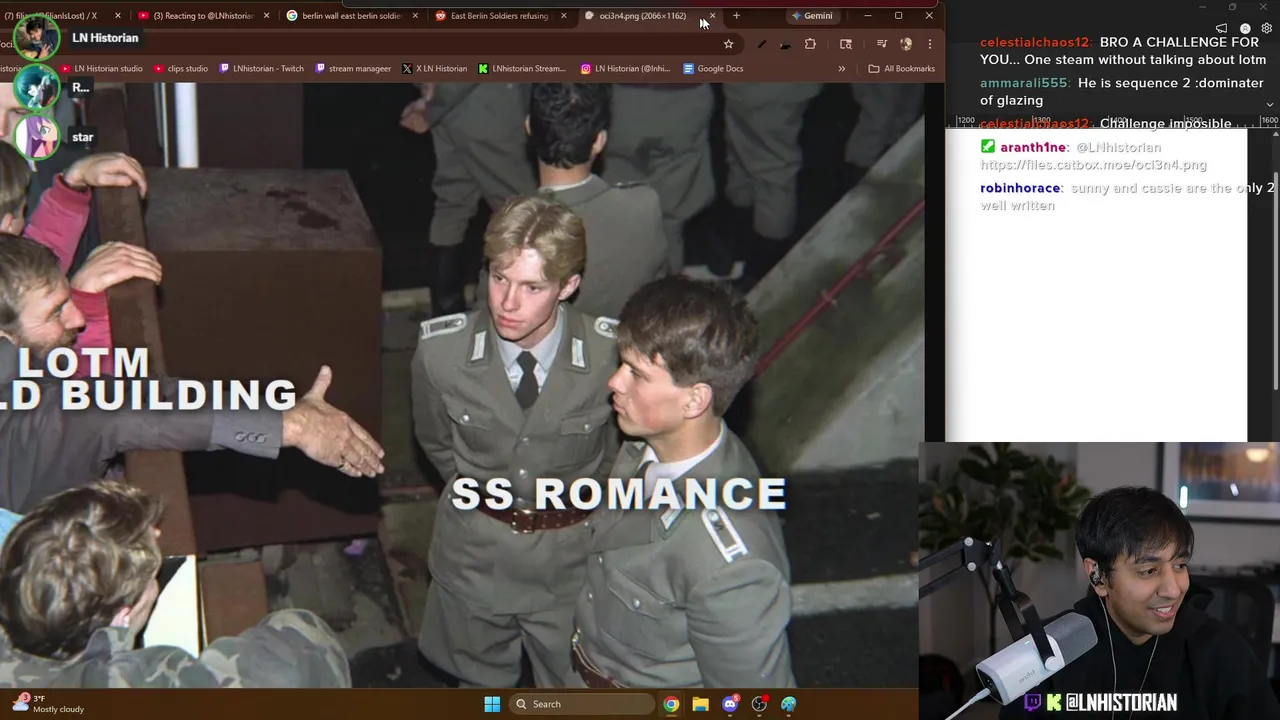Close the Reacting to @LNhistorian tab
The image size is (1280, 720).
click(x=267, y=16)
